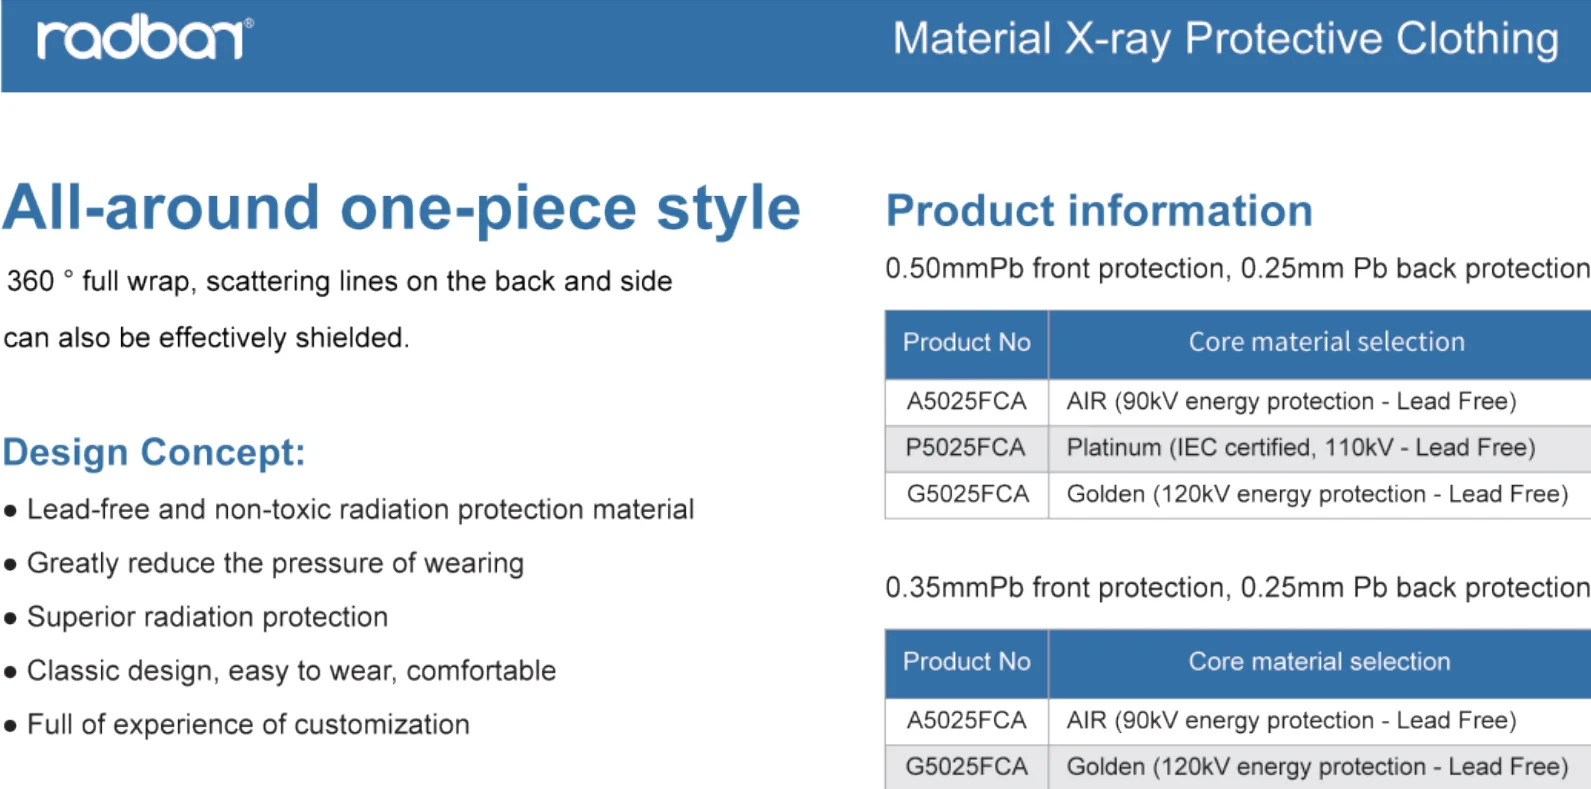Select product P5025FCA cell
The width and height of the screenshot is (1591, 789).
click(x=966, y=447)
